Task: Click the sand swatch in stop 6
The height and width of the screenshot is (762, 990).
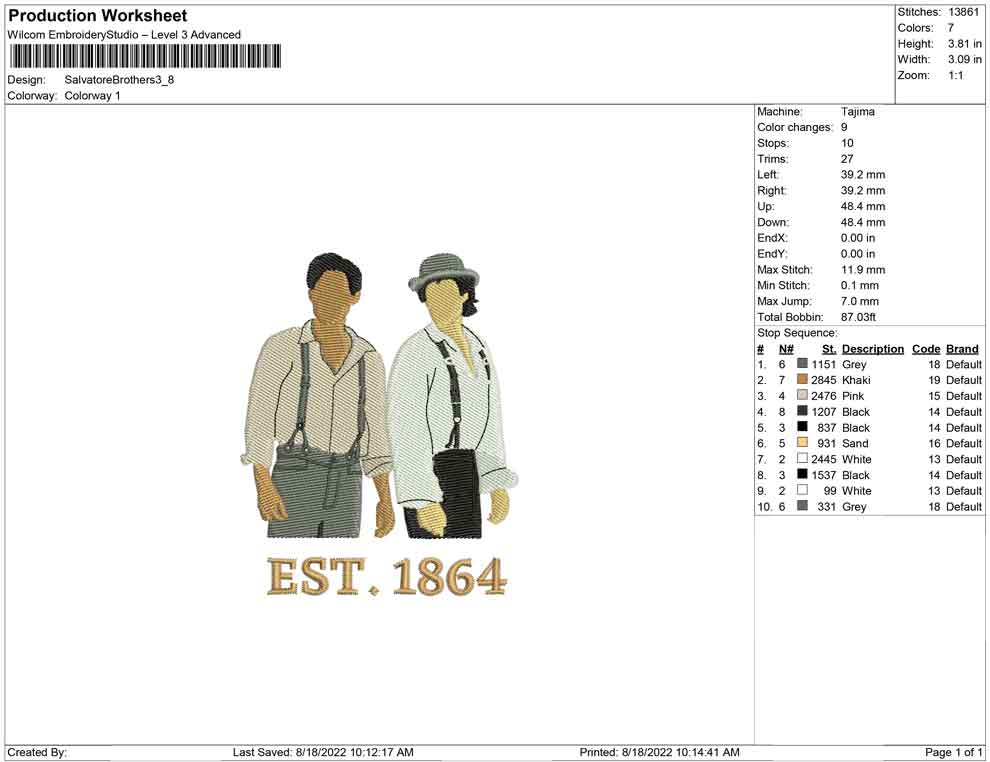Action: point(802,443)
